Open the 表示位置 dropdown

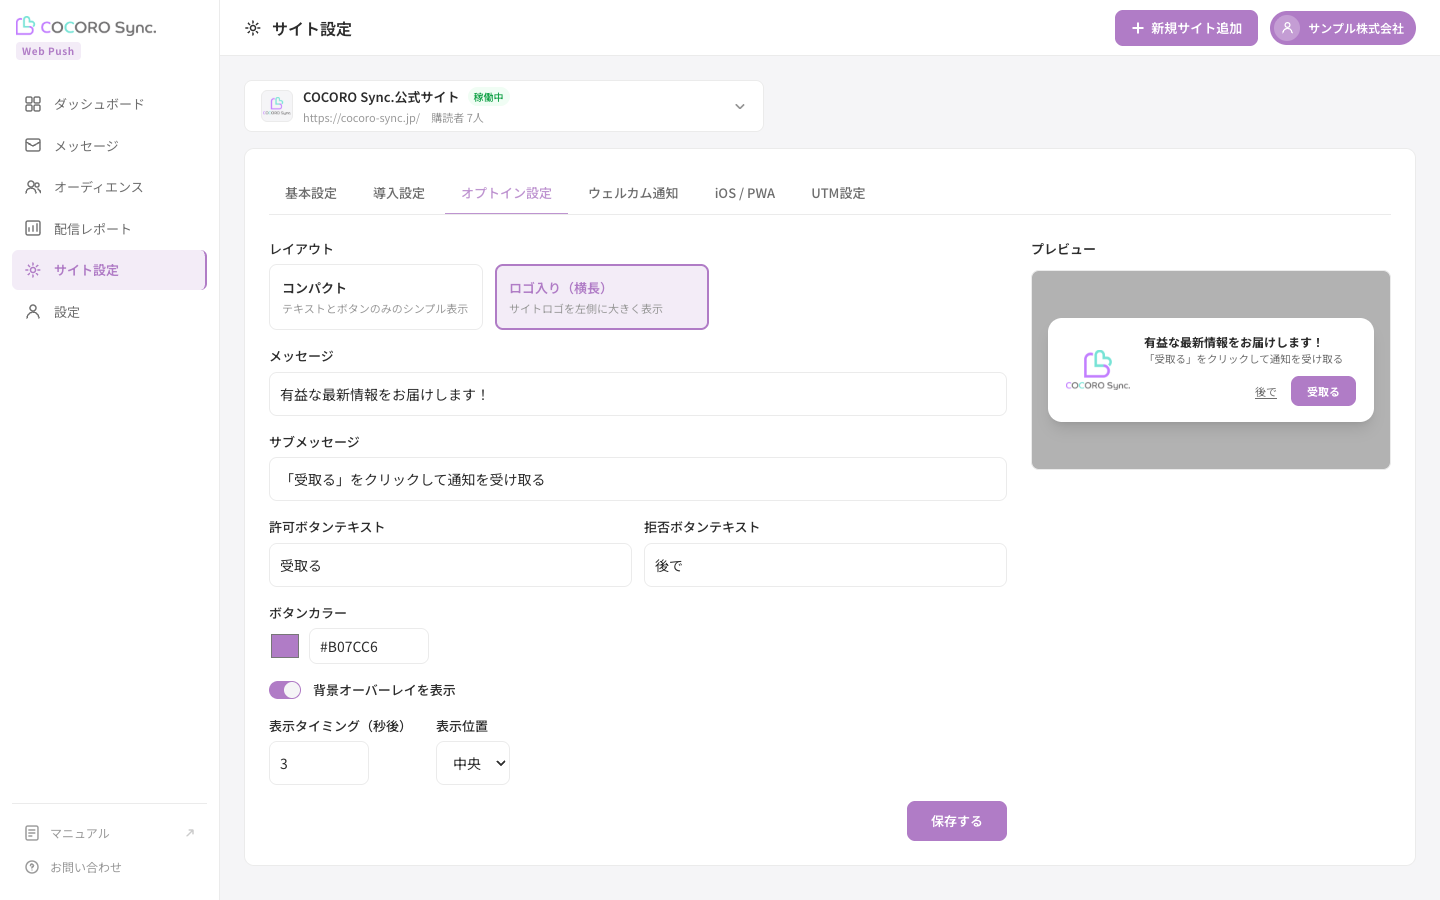473,763
